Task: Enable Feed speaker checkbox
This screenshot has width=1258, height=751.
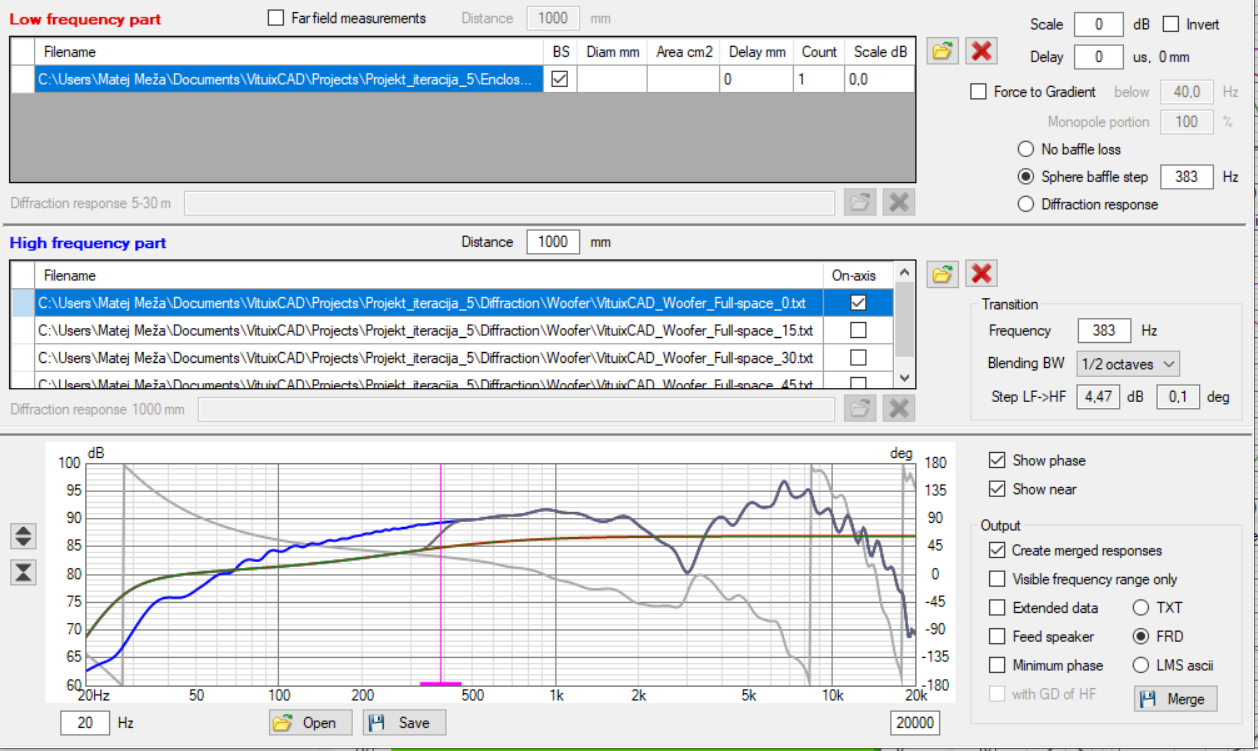Action: click(996, 636)
